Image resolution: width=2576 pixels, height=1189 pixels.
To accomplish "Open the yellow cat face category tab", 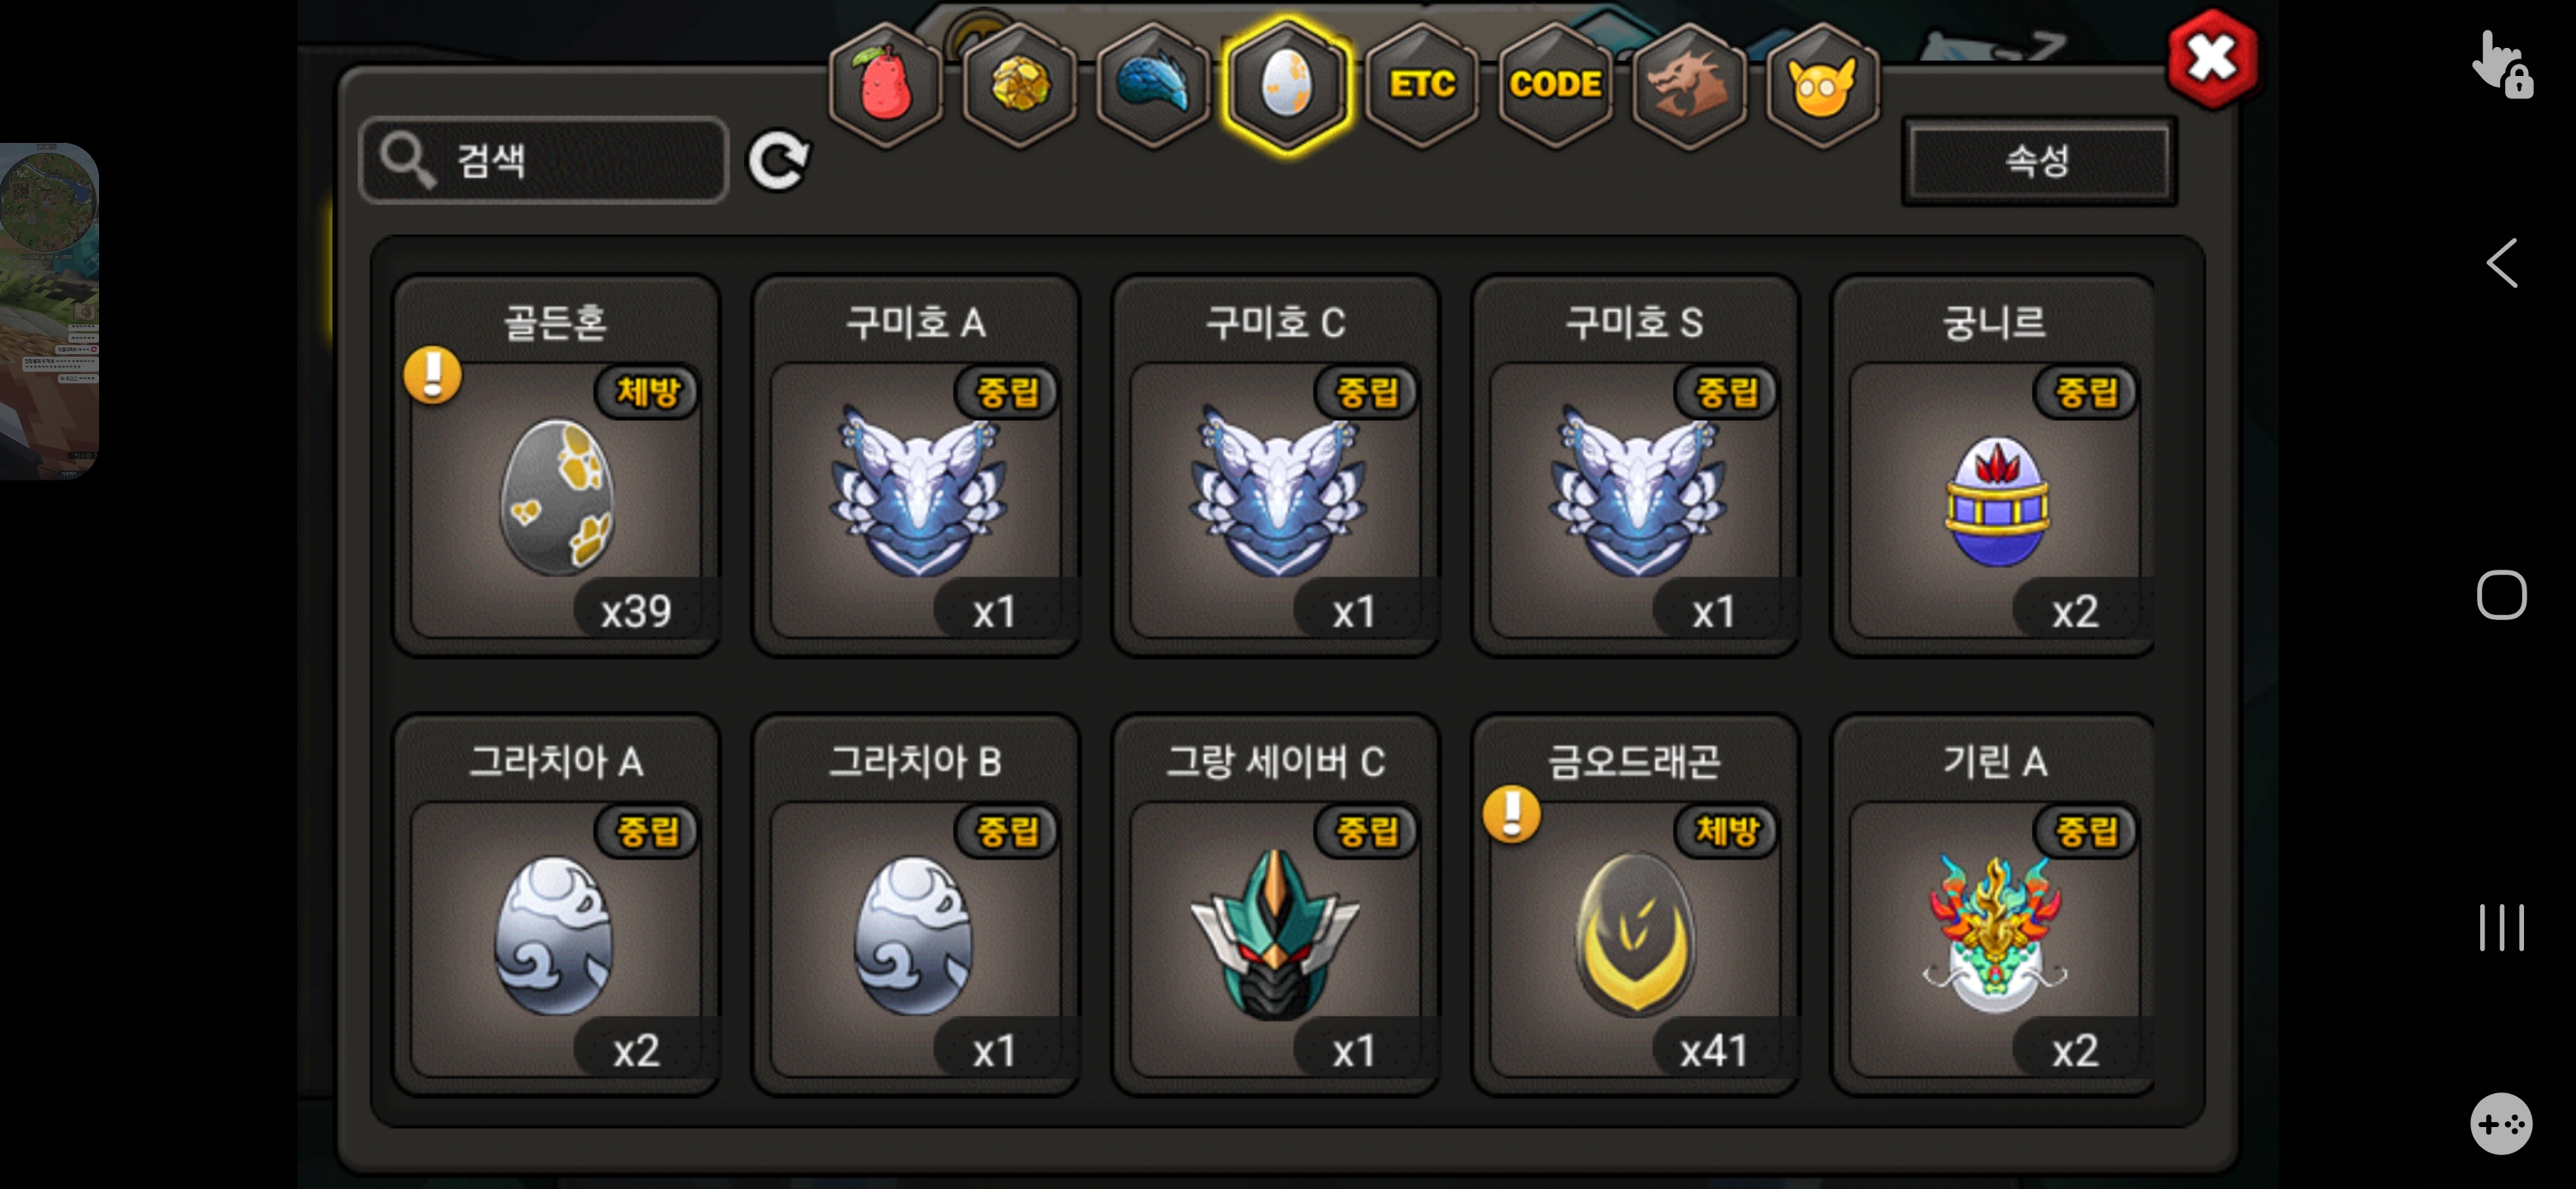I will [1822, 85].
